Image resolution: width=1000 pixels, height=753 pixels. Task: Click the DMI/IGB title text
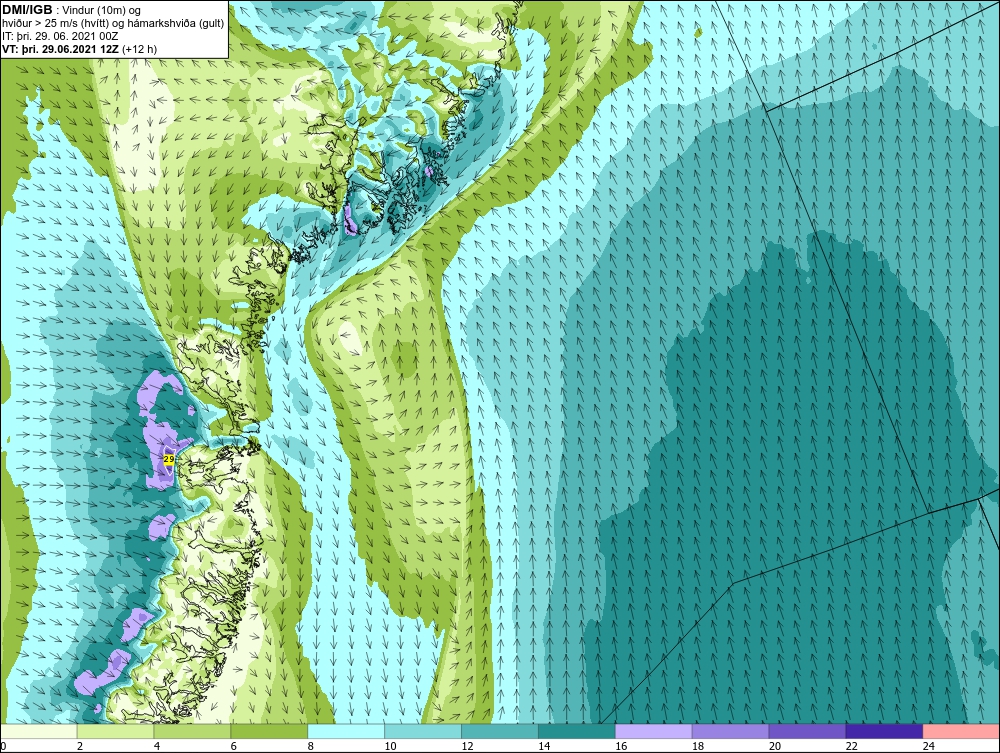click(27, 10)
